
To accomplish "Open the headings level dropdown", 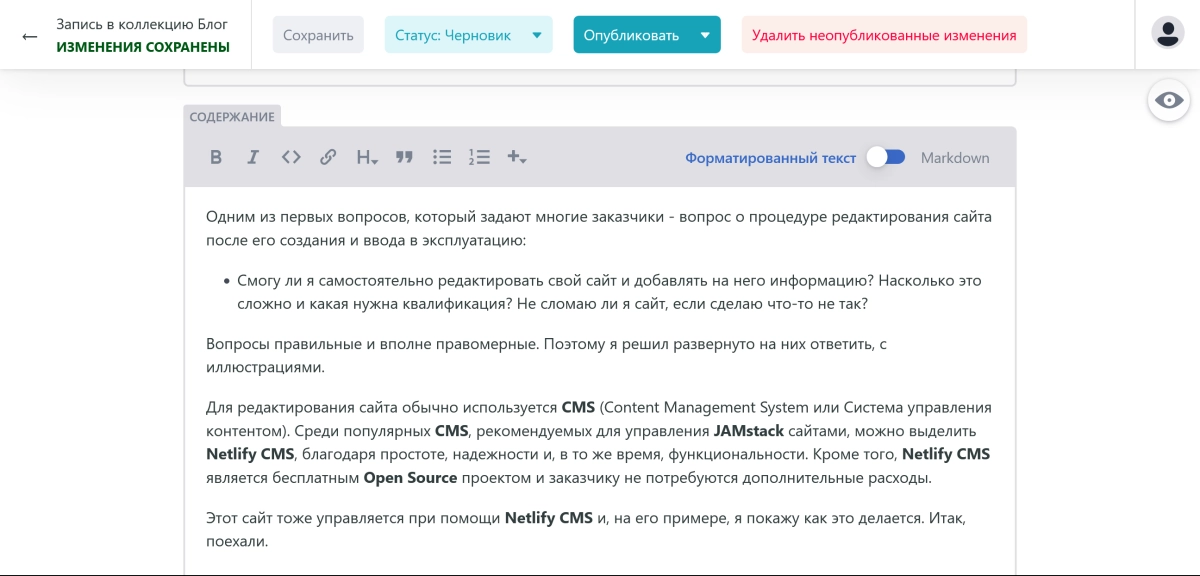I will 367,157.
